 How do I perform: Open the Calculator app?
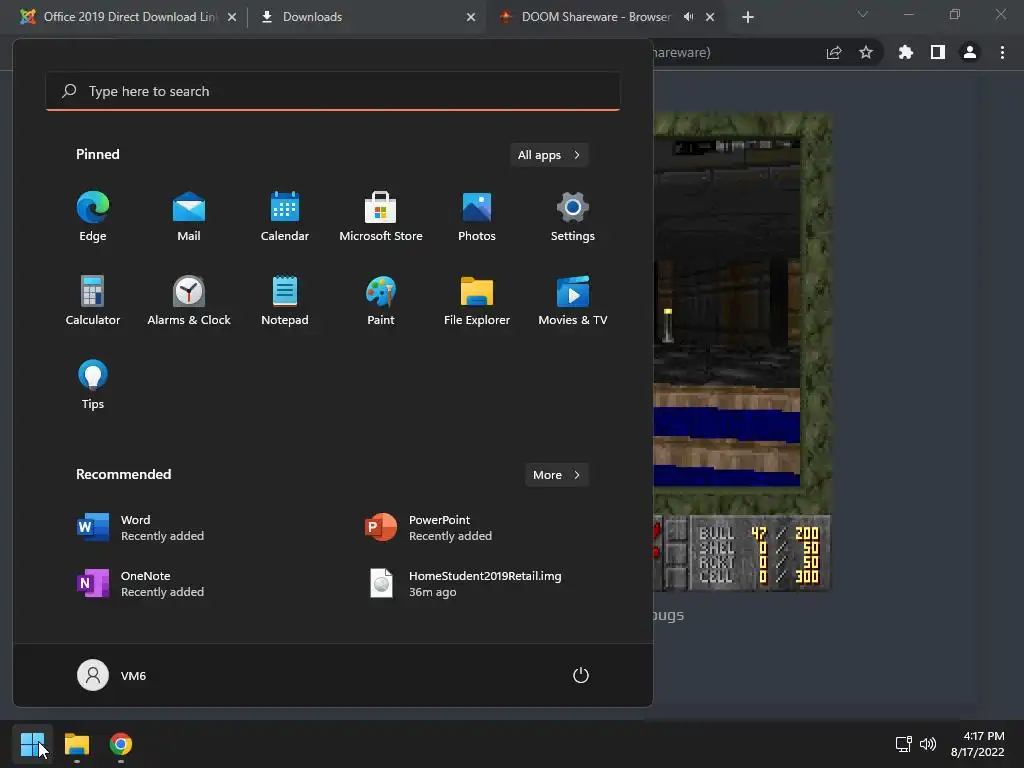(93, 301)
